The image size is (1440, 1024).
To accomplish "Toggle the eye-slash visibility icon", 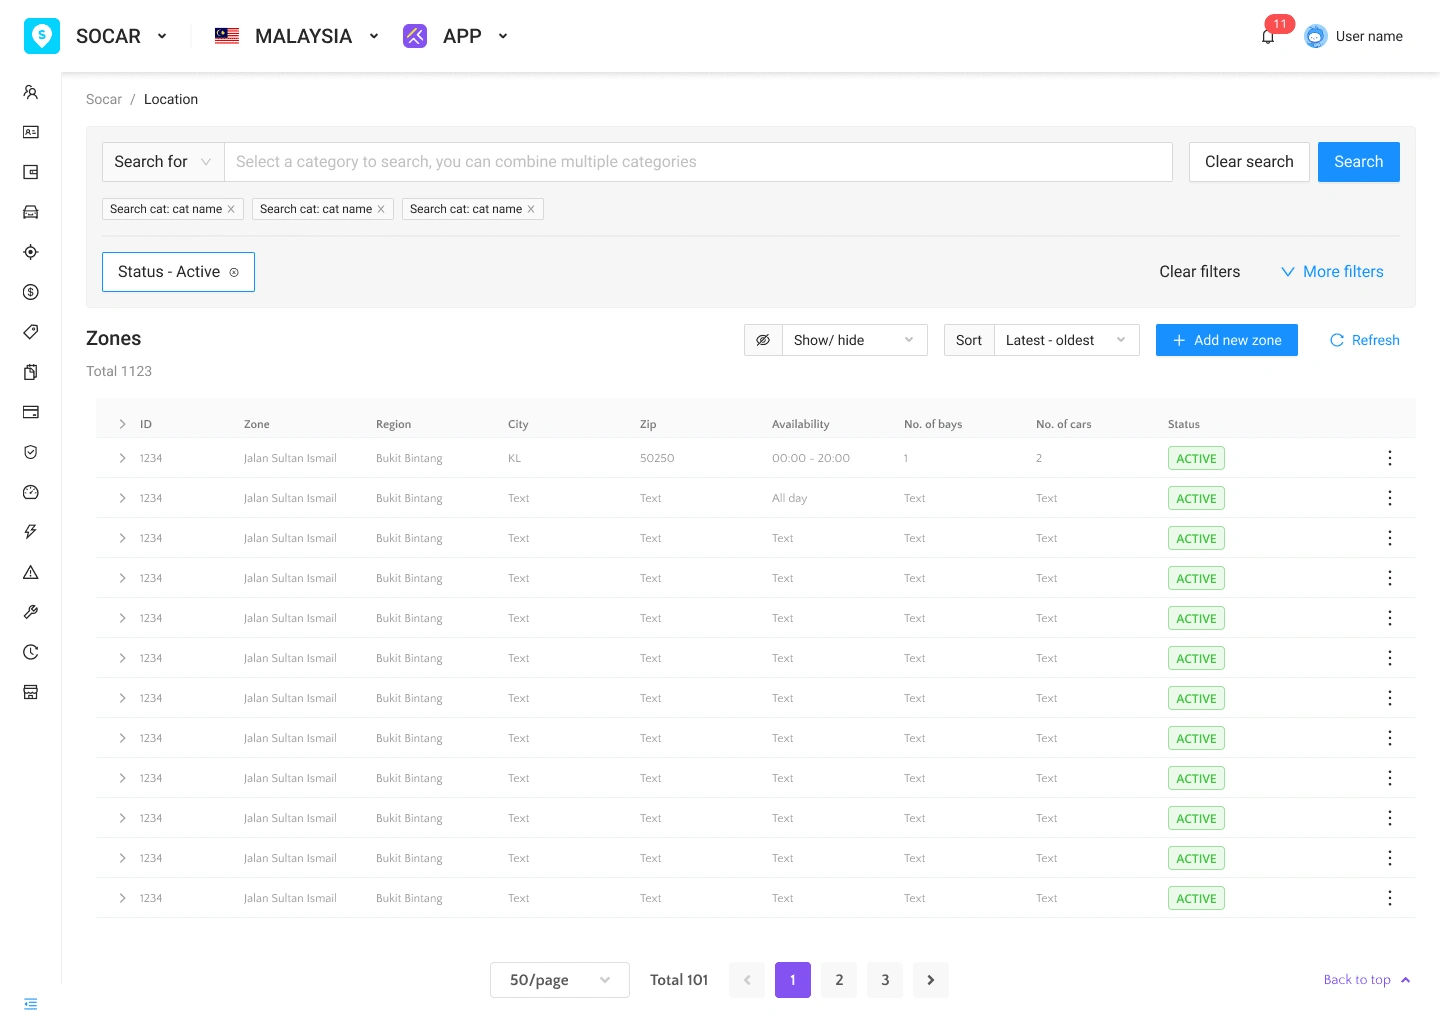I will (763, 340).
